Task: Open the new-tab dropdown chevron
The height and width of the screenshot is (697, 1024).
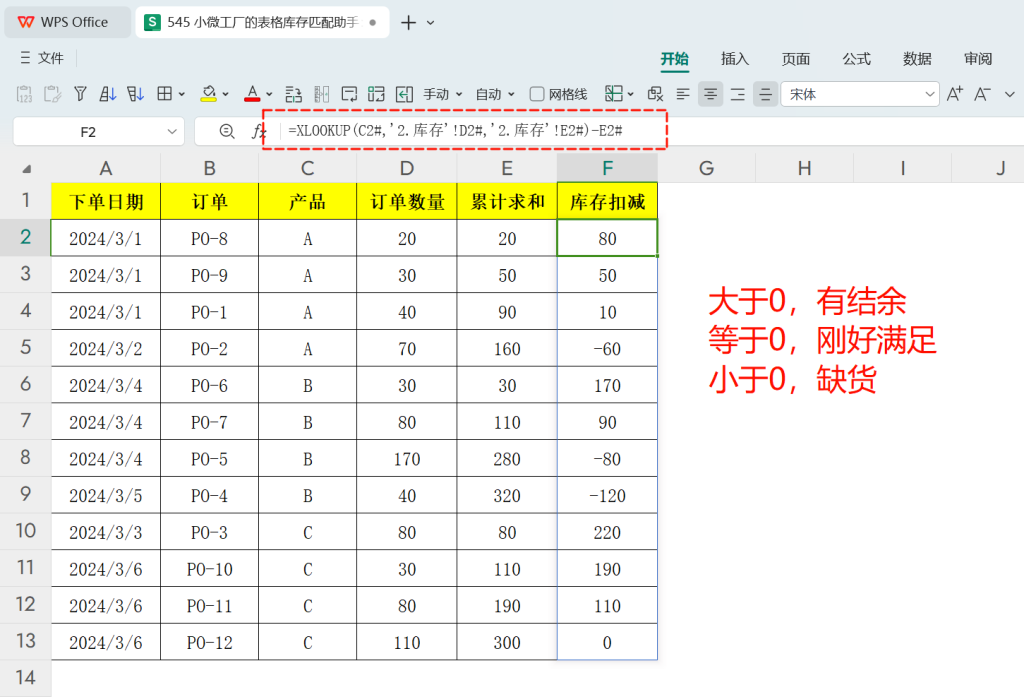Action: click(x=430, y=23)
